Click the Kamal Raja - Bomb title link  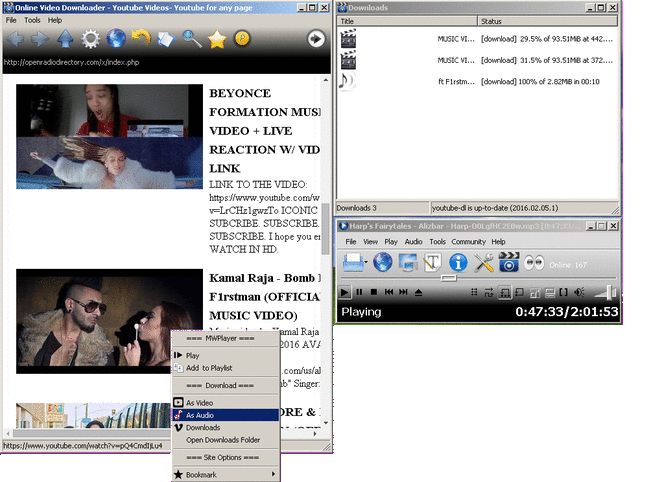click(265, 296)
